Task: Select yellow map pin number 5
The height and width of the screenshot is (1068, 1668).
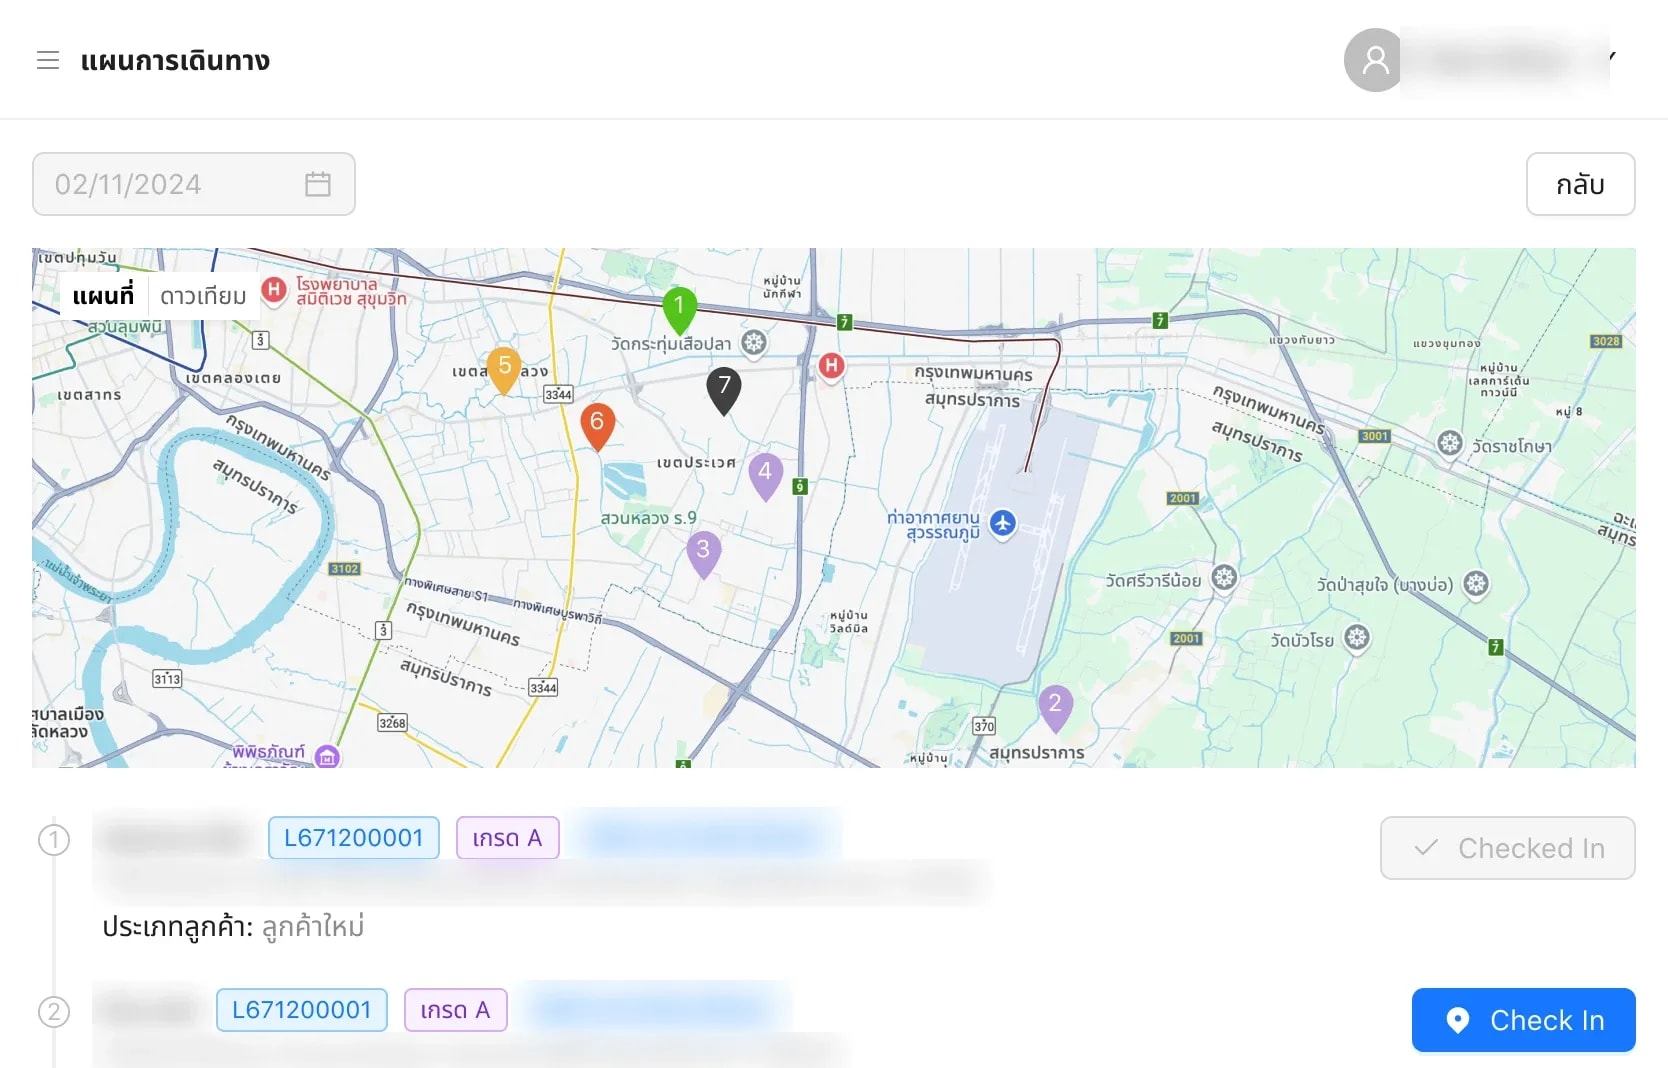Action: [504, 371]
